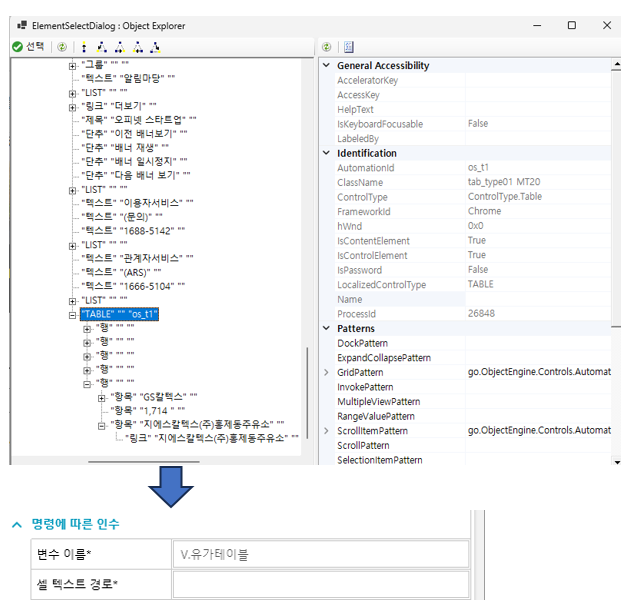Click the 변수 이름 input field
The width and height of the screenshot is (634, 609).
[321, 554]
